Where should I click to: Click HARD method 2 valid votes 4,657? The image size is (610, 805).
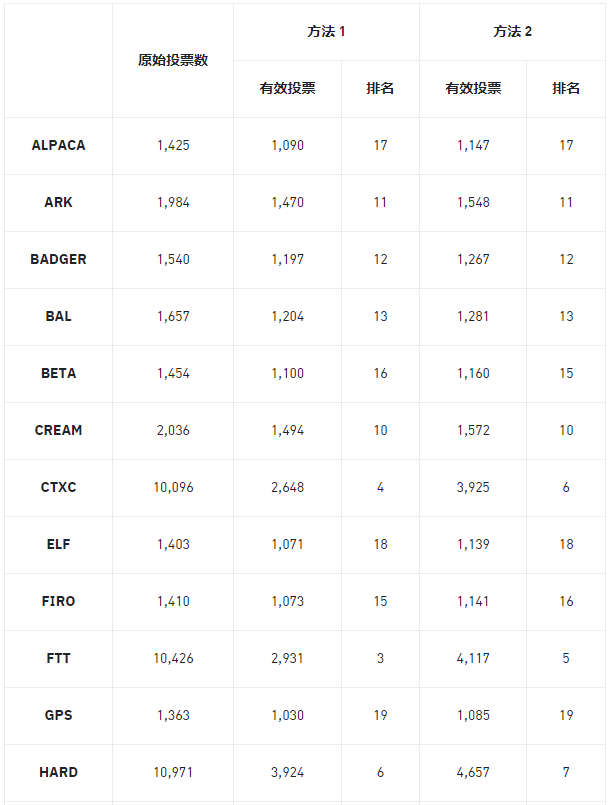coord(473,772)
